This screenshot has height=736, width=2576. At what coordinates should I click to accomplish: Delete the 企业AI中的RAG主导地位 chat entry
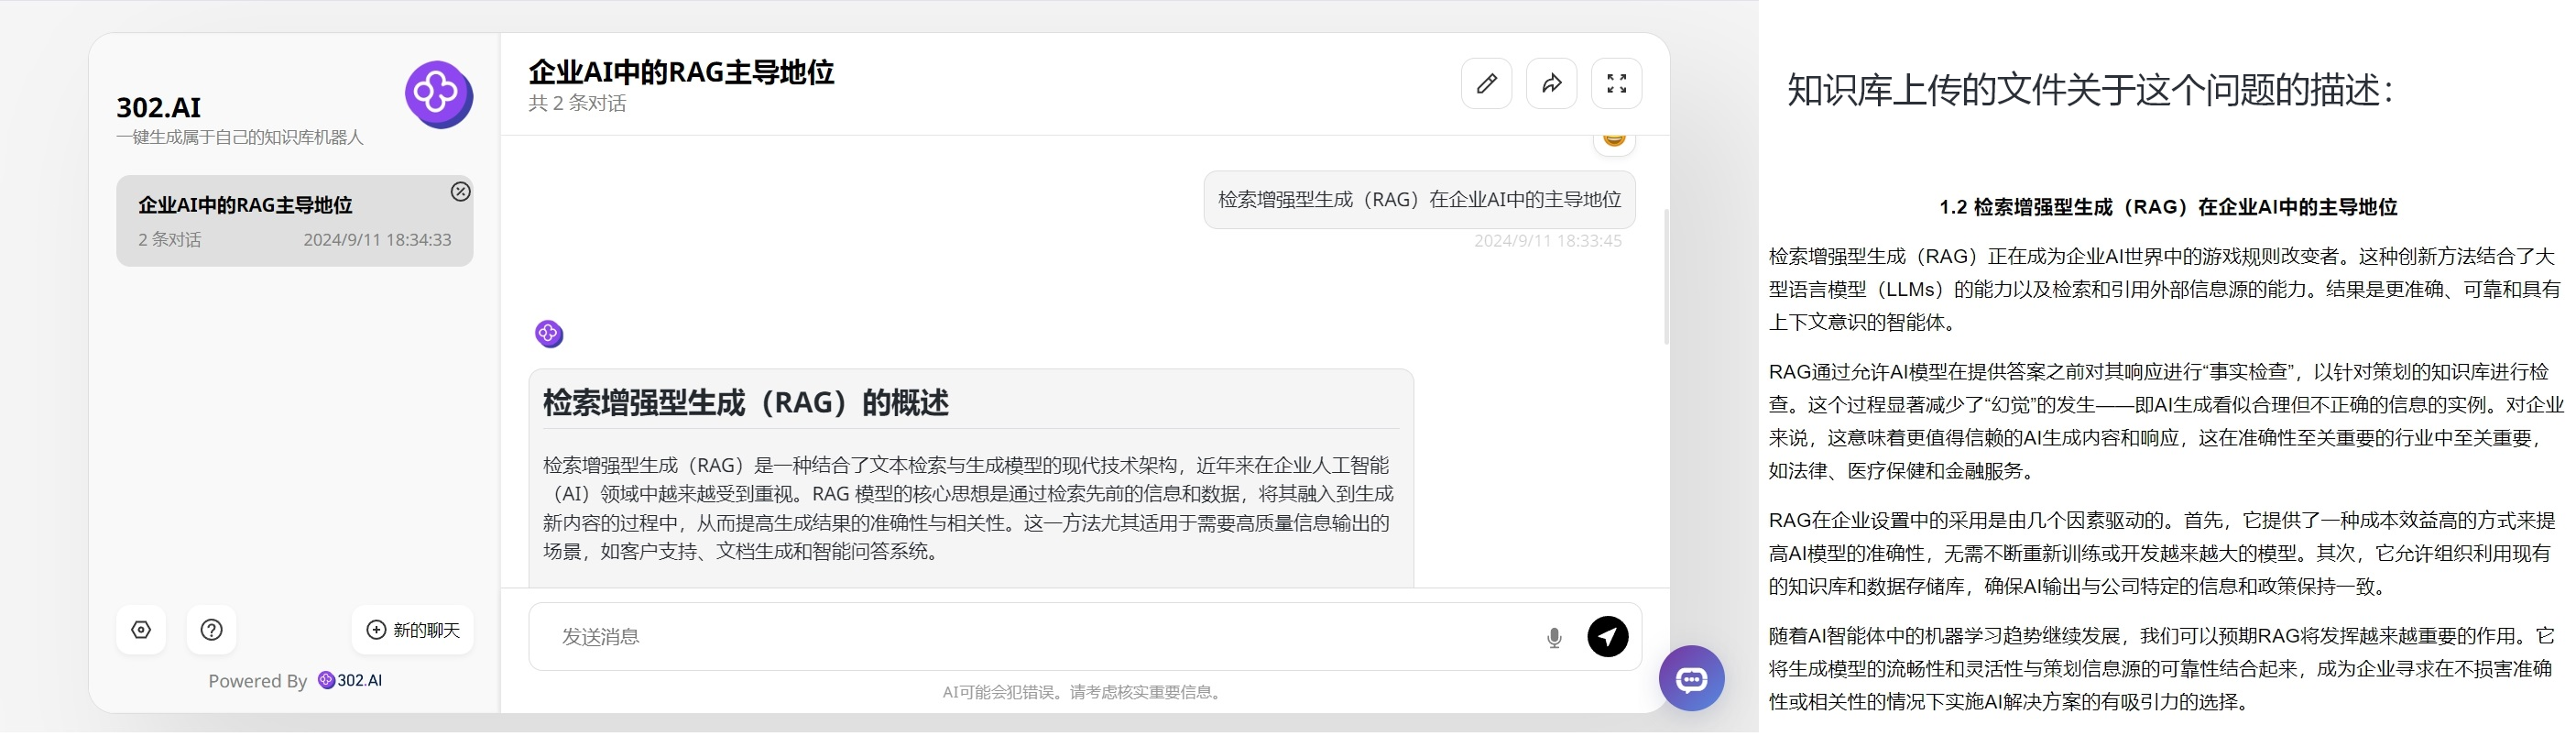pyautogui.click(x=460, y=191)
